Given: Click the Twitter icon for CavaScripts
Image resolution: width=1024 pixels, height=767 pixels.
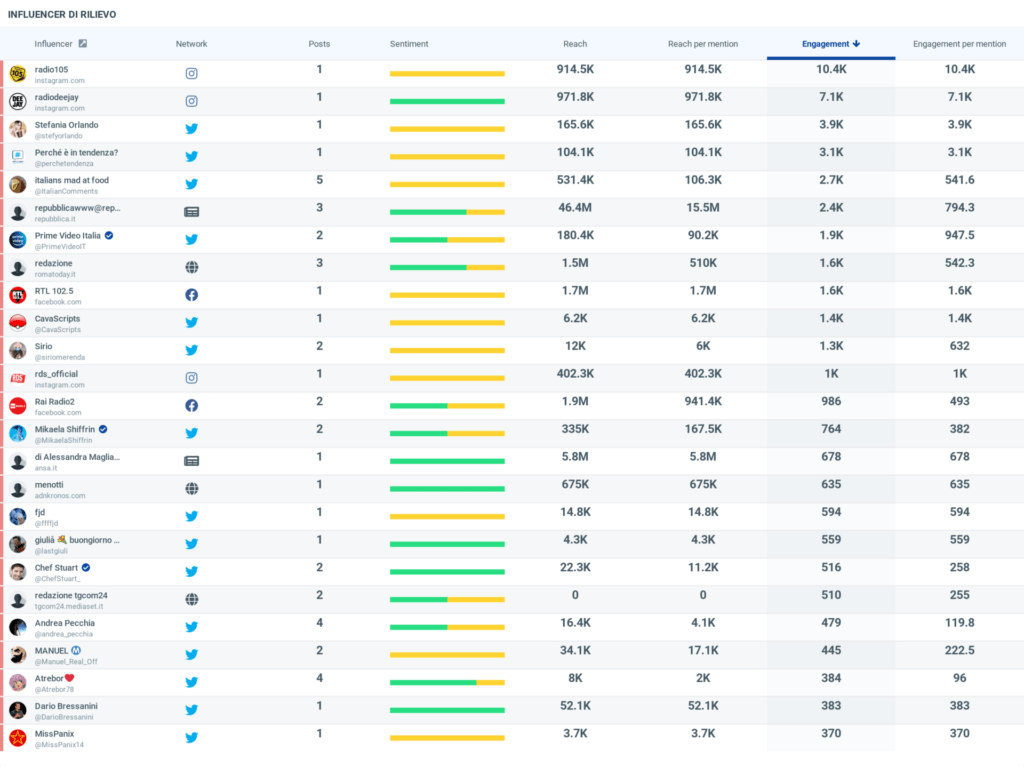Looking at the screenshot, I should coord(191,322).
